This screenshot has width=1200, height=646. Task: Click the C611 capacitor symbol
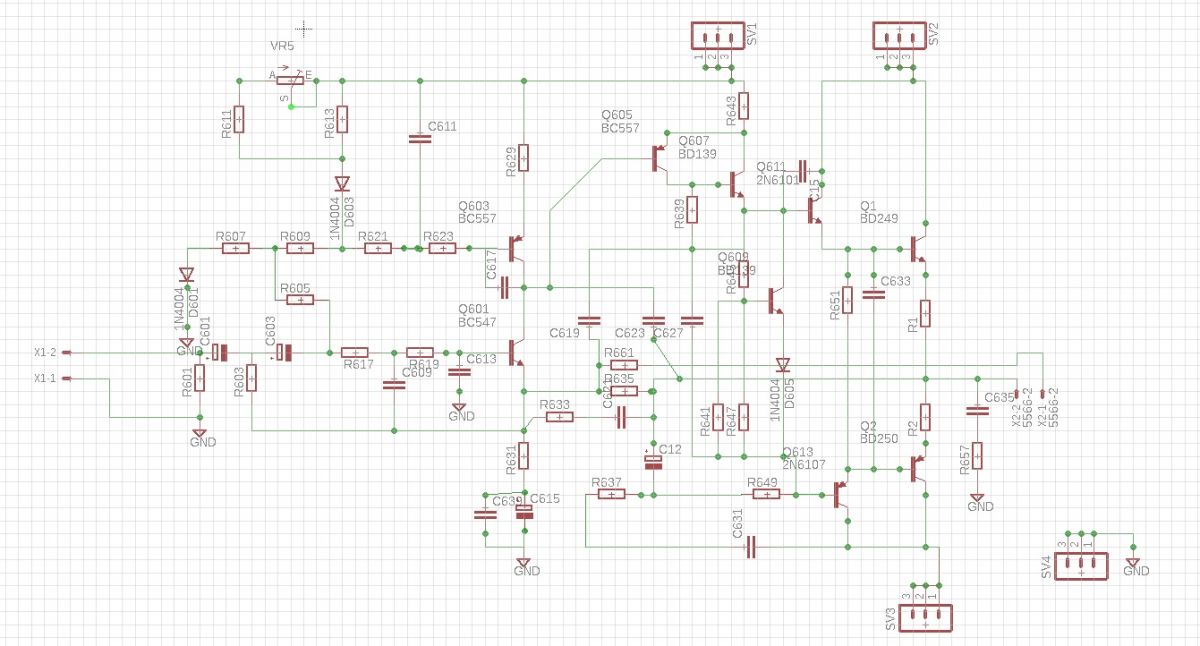[420, 139]
